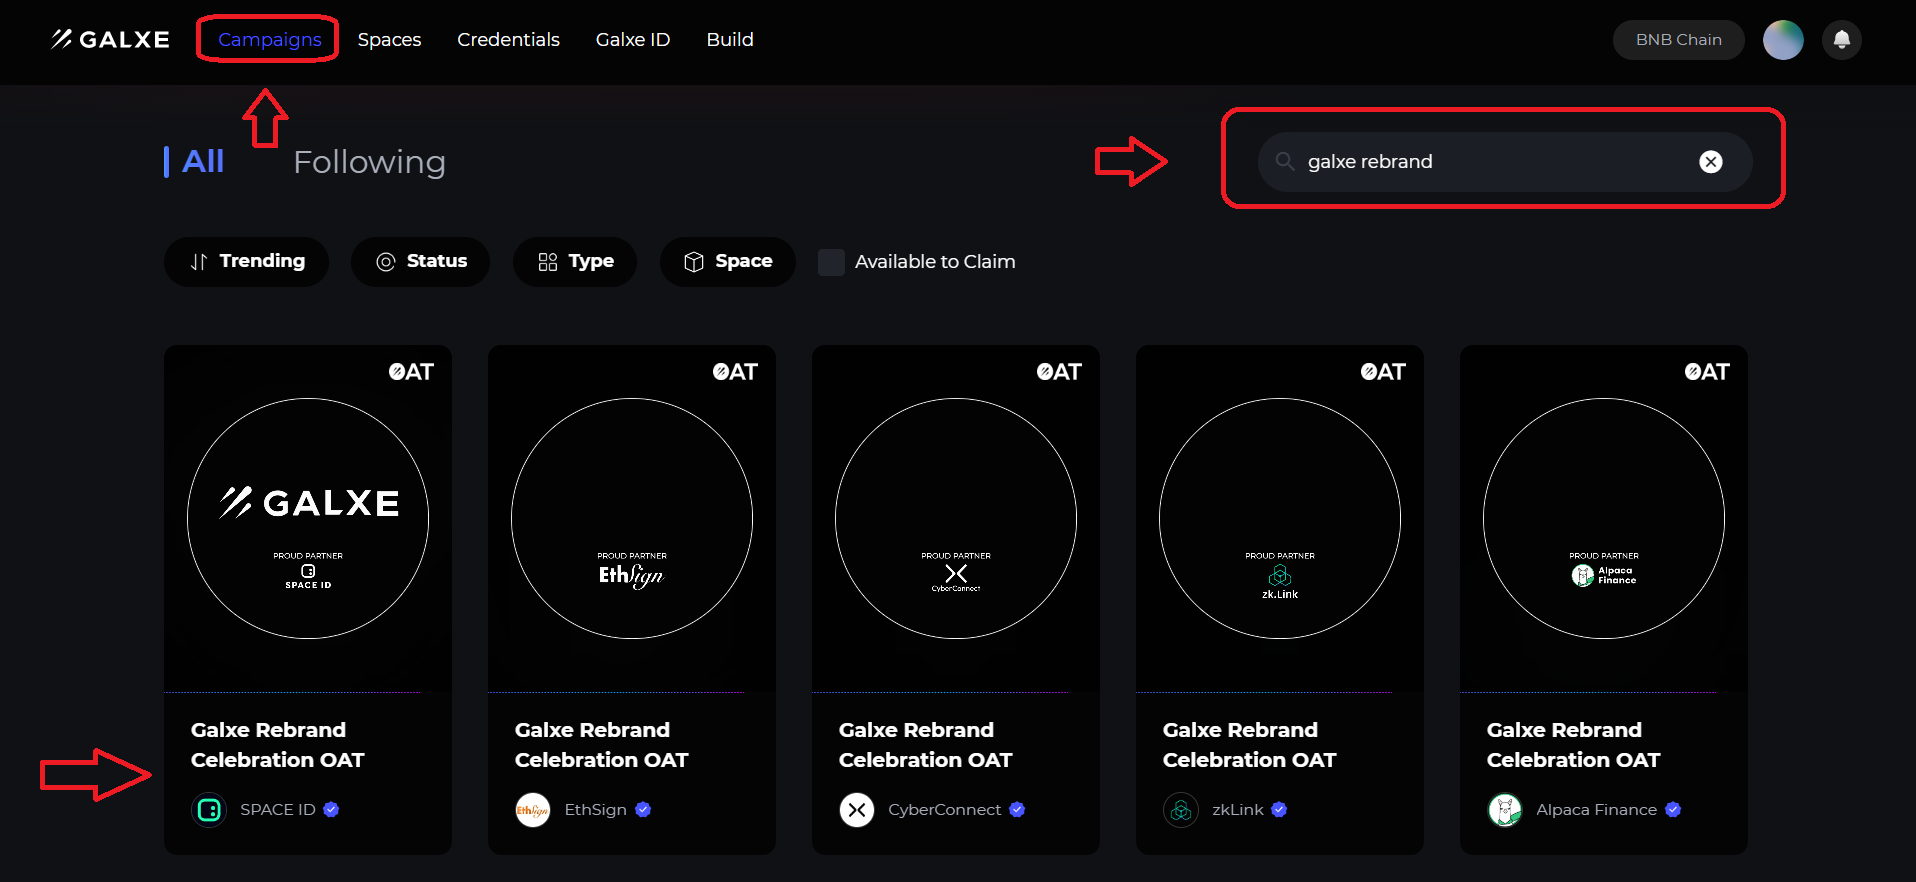Switch to the Build tab
The width and height of the screenshot is (1916, 882).
tap(730, 39)
